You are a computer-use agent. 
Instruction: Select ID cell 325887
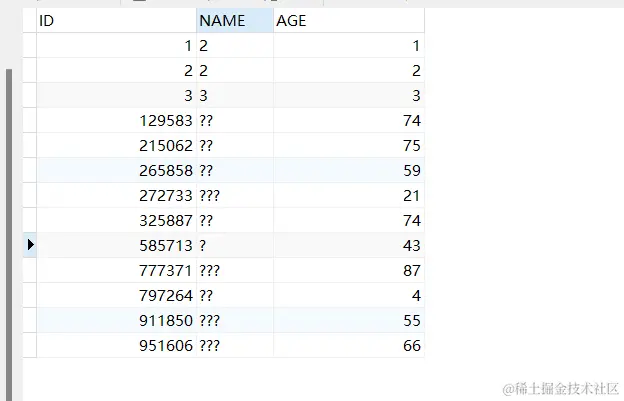coord(116,220)
